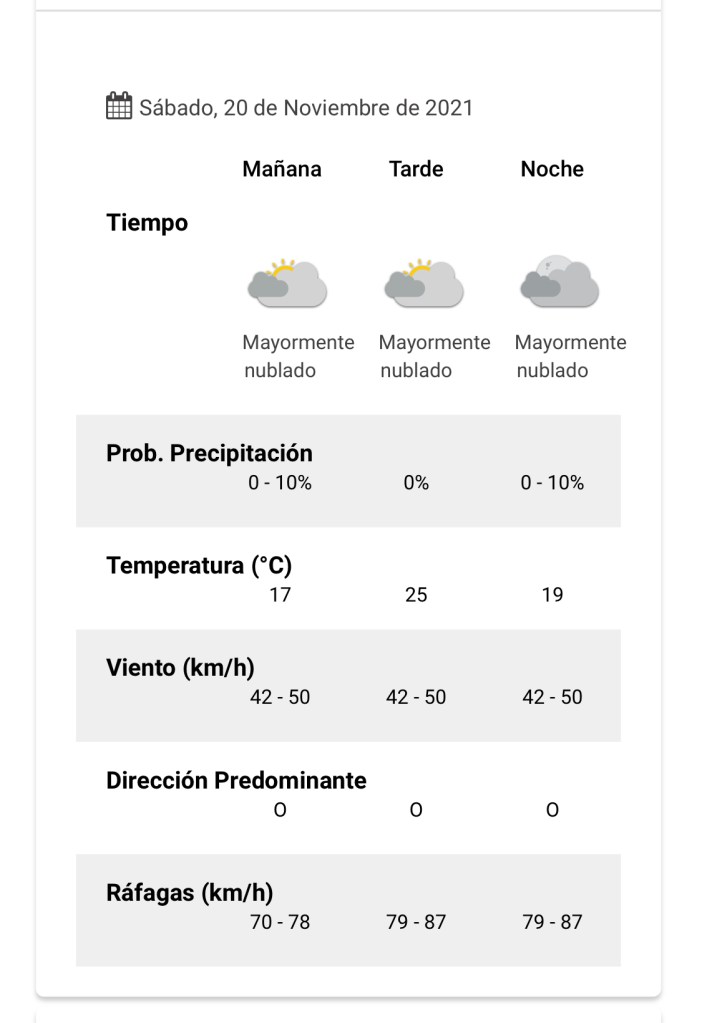Screen dimensions: 702x1023
Task: Click the Temperatura (°C) row heading
Action: point(199,566)
